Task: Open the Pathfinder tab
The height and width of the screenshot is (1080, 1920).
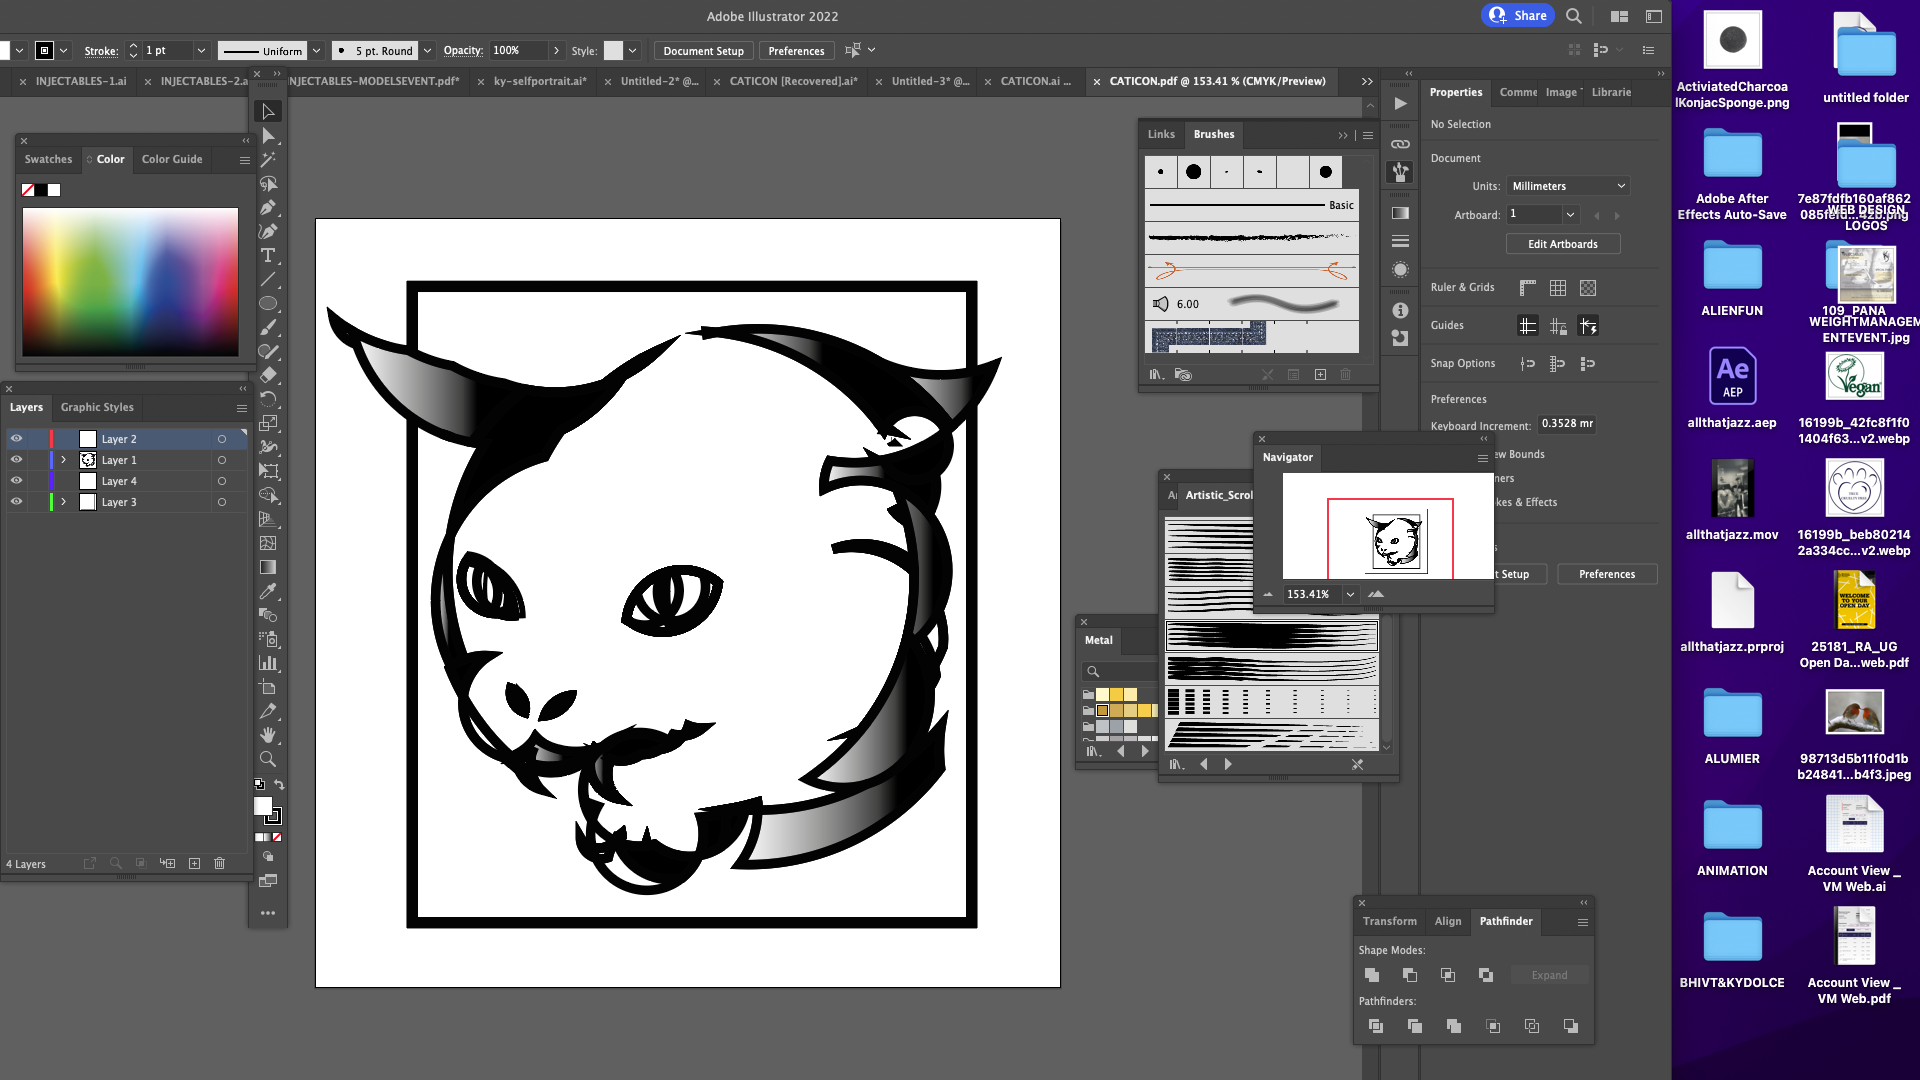Action: tap(1506, 921)
